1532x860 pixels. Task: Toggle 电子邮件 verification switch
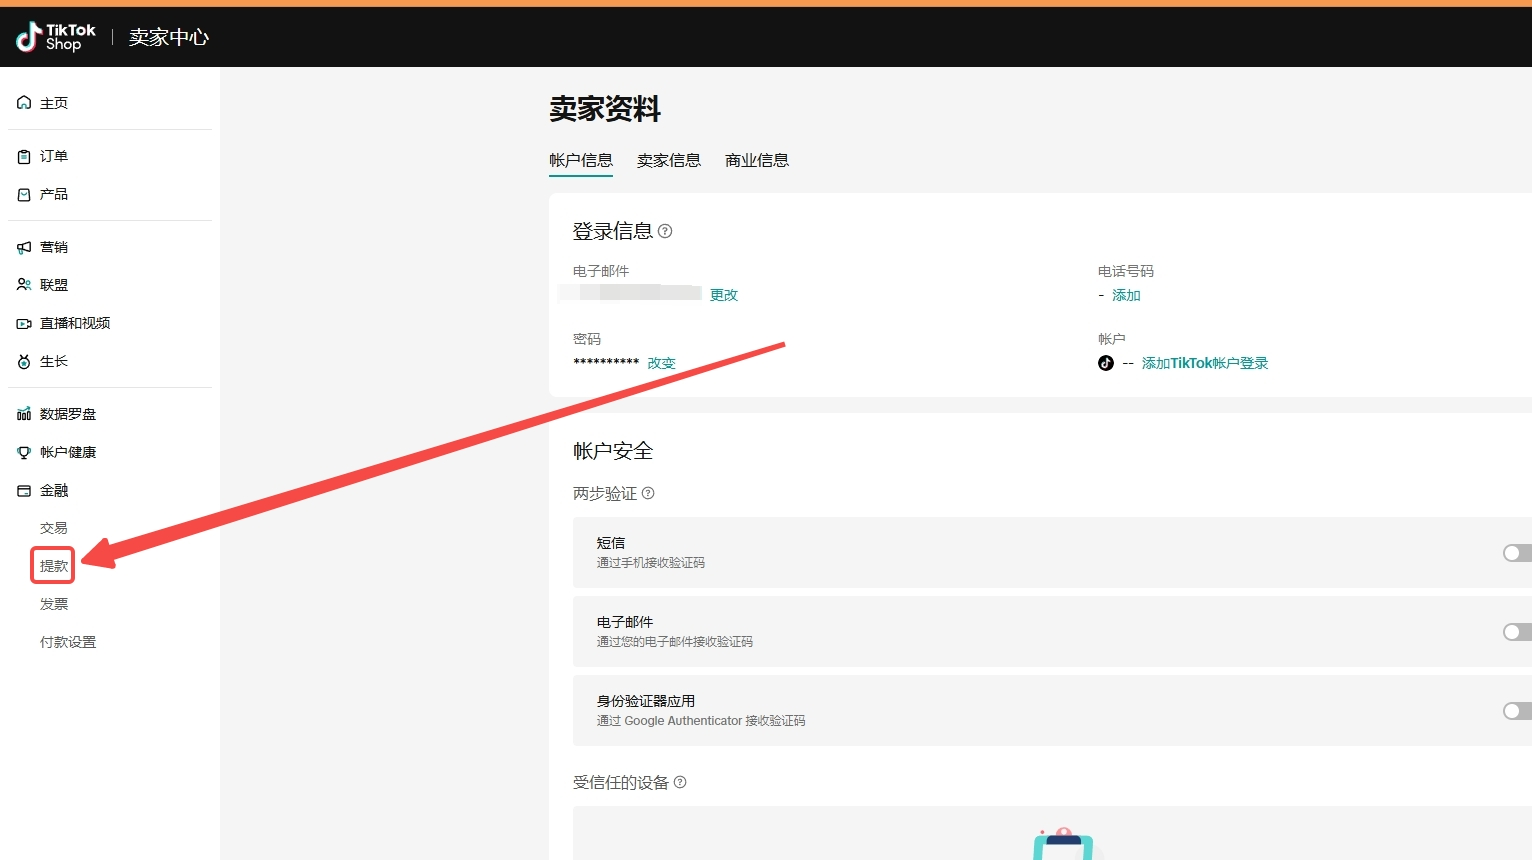1516,632
